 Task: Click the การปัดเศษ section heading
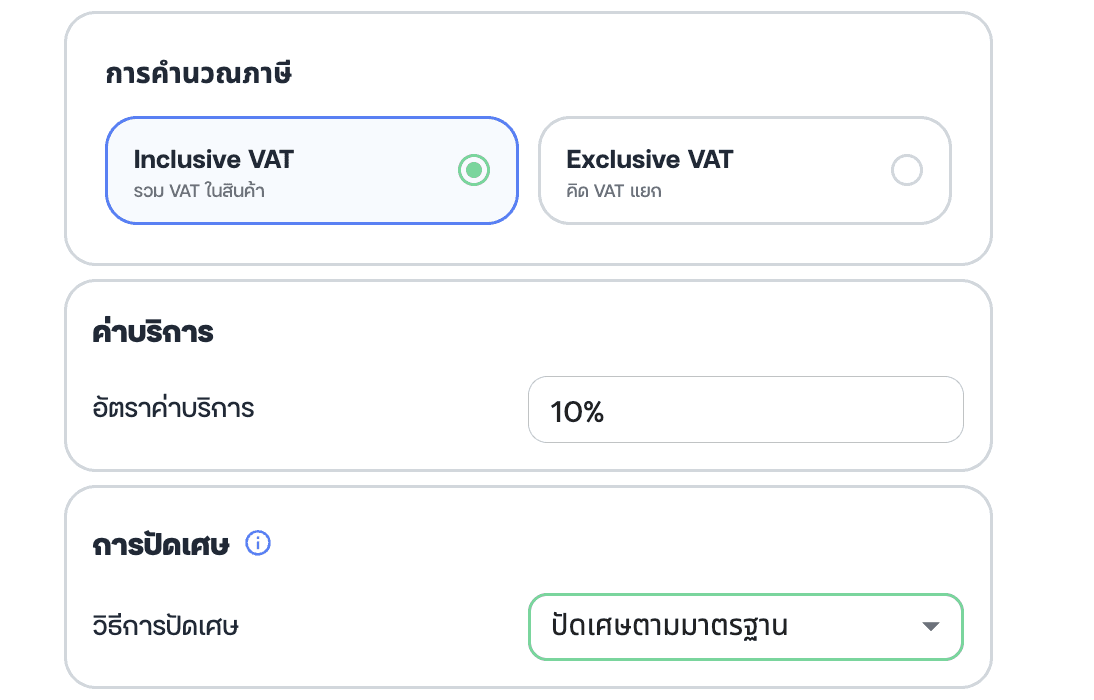point(160,544)
